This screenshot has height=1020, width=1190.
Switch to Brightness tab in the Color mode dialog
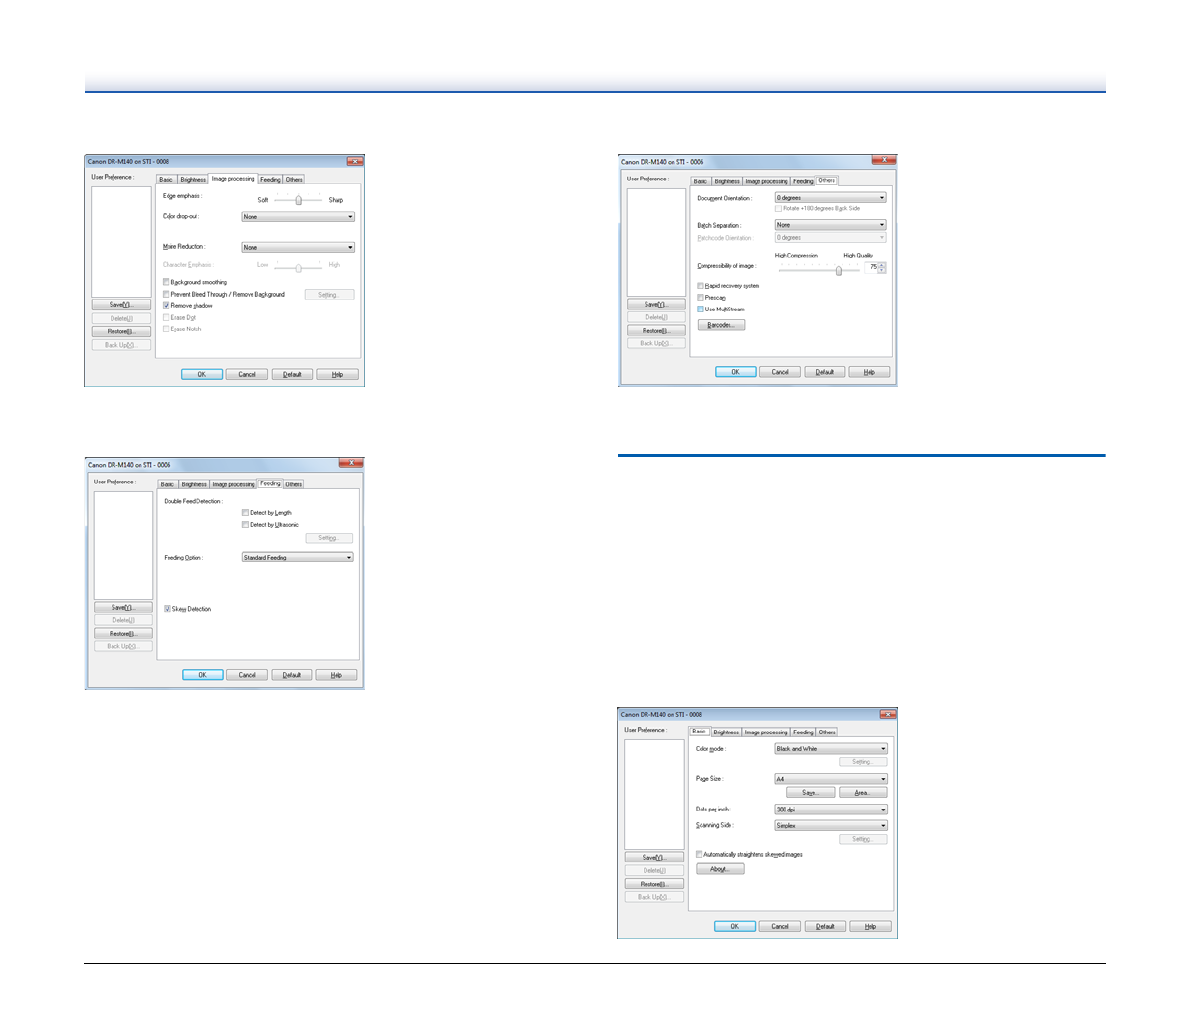click(726, 732)
